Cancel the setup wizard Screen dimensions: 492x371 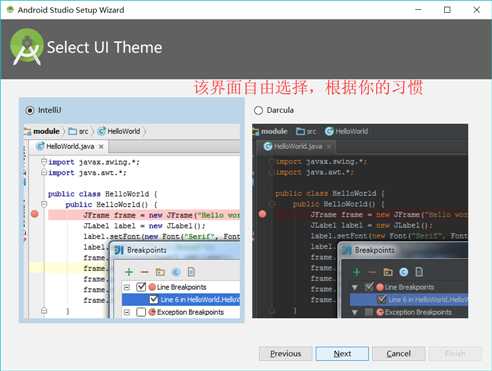click(x=399, y=354)
